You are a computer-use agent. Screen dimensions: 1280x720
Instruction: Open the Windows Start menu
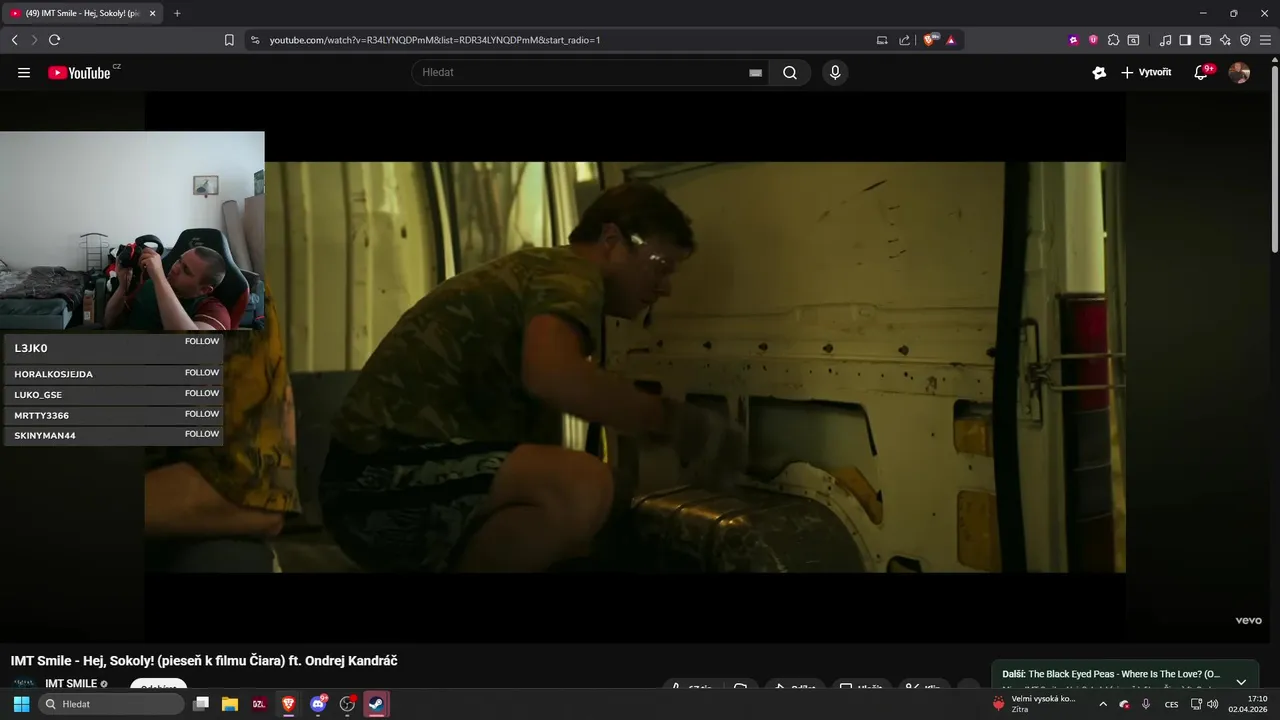[x=21, y=704]
